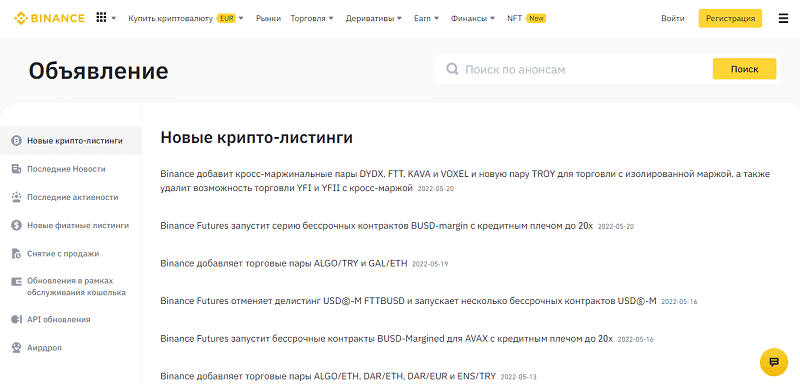Screen dimensions: 800x384
Task: Open ALGO/TRY and GAL/ETH pairs announcement
Action: [284, 264]
